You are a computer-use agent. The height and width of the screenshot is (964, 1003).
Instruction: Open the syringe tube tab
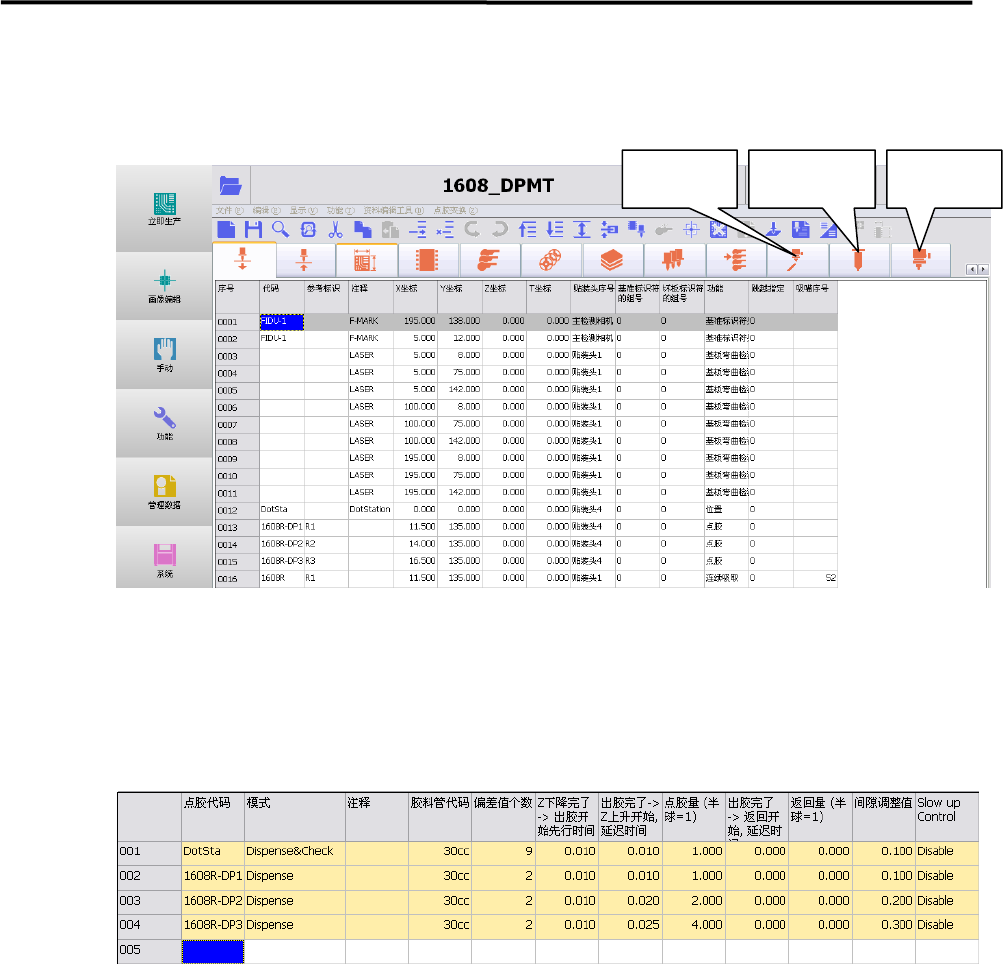858,260
